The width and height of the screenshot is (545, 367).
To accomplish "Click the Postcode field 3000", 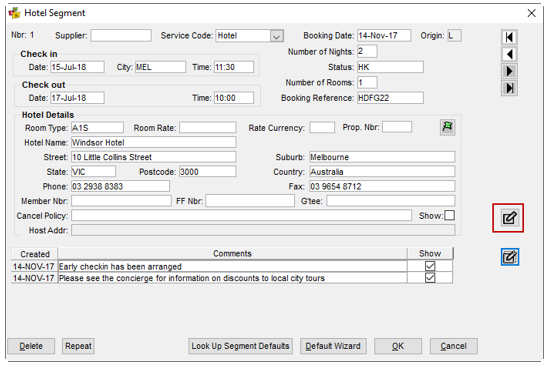I will pos(208,172).
